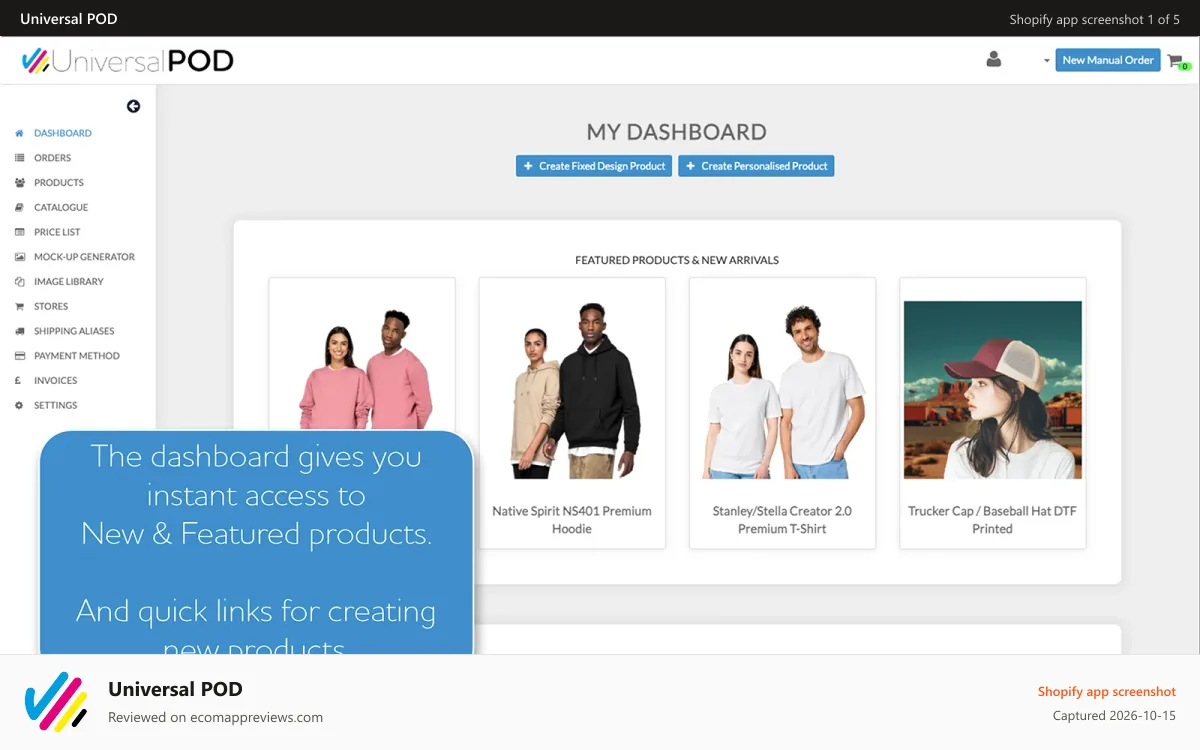Viewport: 1200px width, 750px height.
Task: Open the PRICE LIST menu item
Action: pyautogui.click(x=57, y=232)
